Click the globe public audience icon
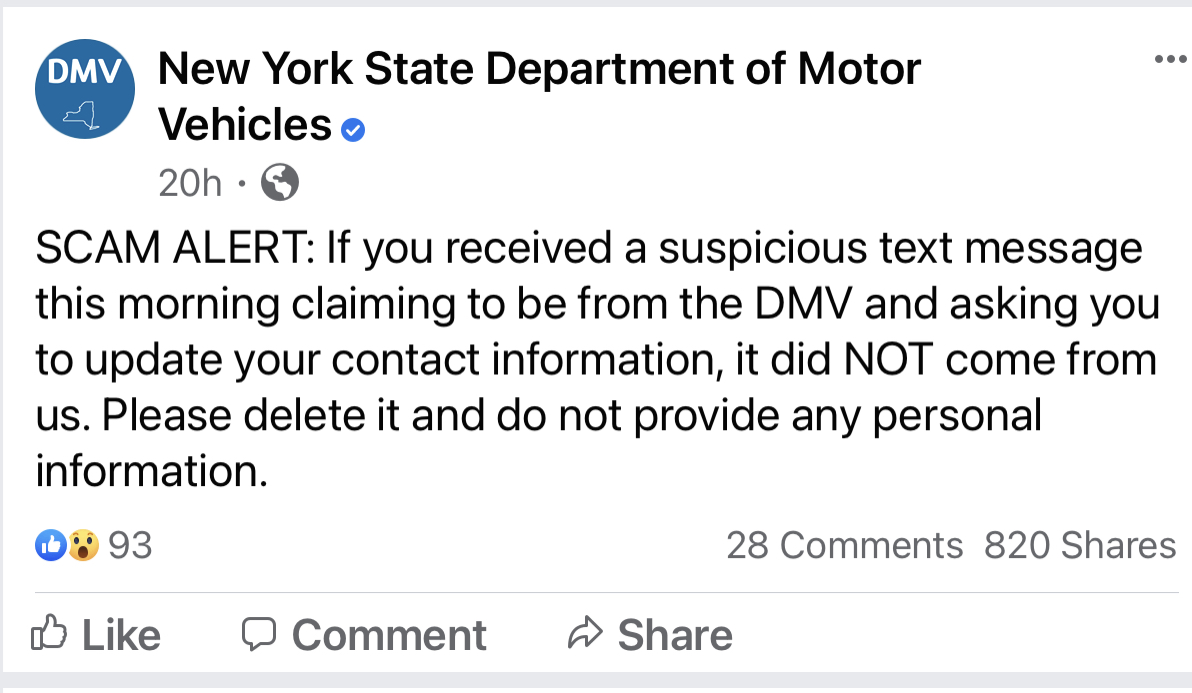Viewport: 1192px width, 693px height. coord(279,183)
